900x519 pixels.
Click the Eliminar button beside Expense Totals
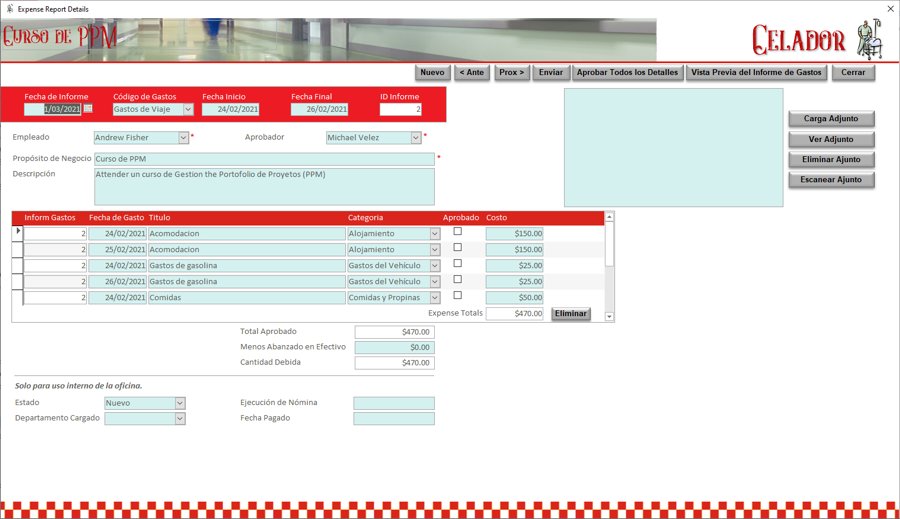[x=571, y=313]
